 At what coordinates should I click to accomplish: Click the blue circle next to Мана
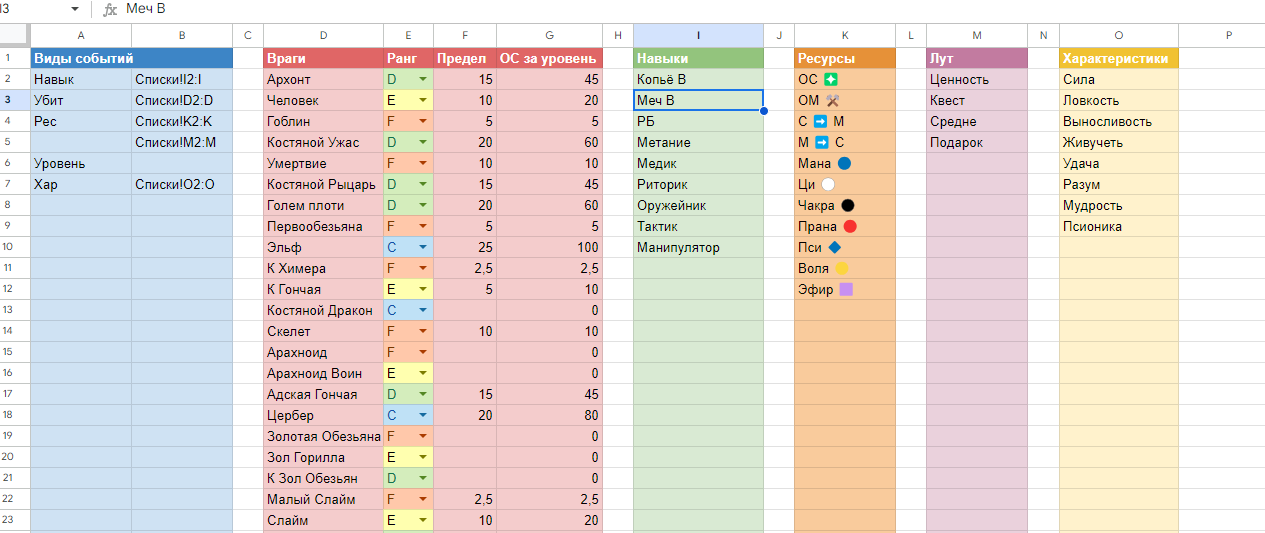click(x=844, y=163)
